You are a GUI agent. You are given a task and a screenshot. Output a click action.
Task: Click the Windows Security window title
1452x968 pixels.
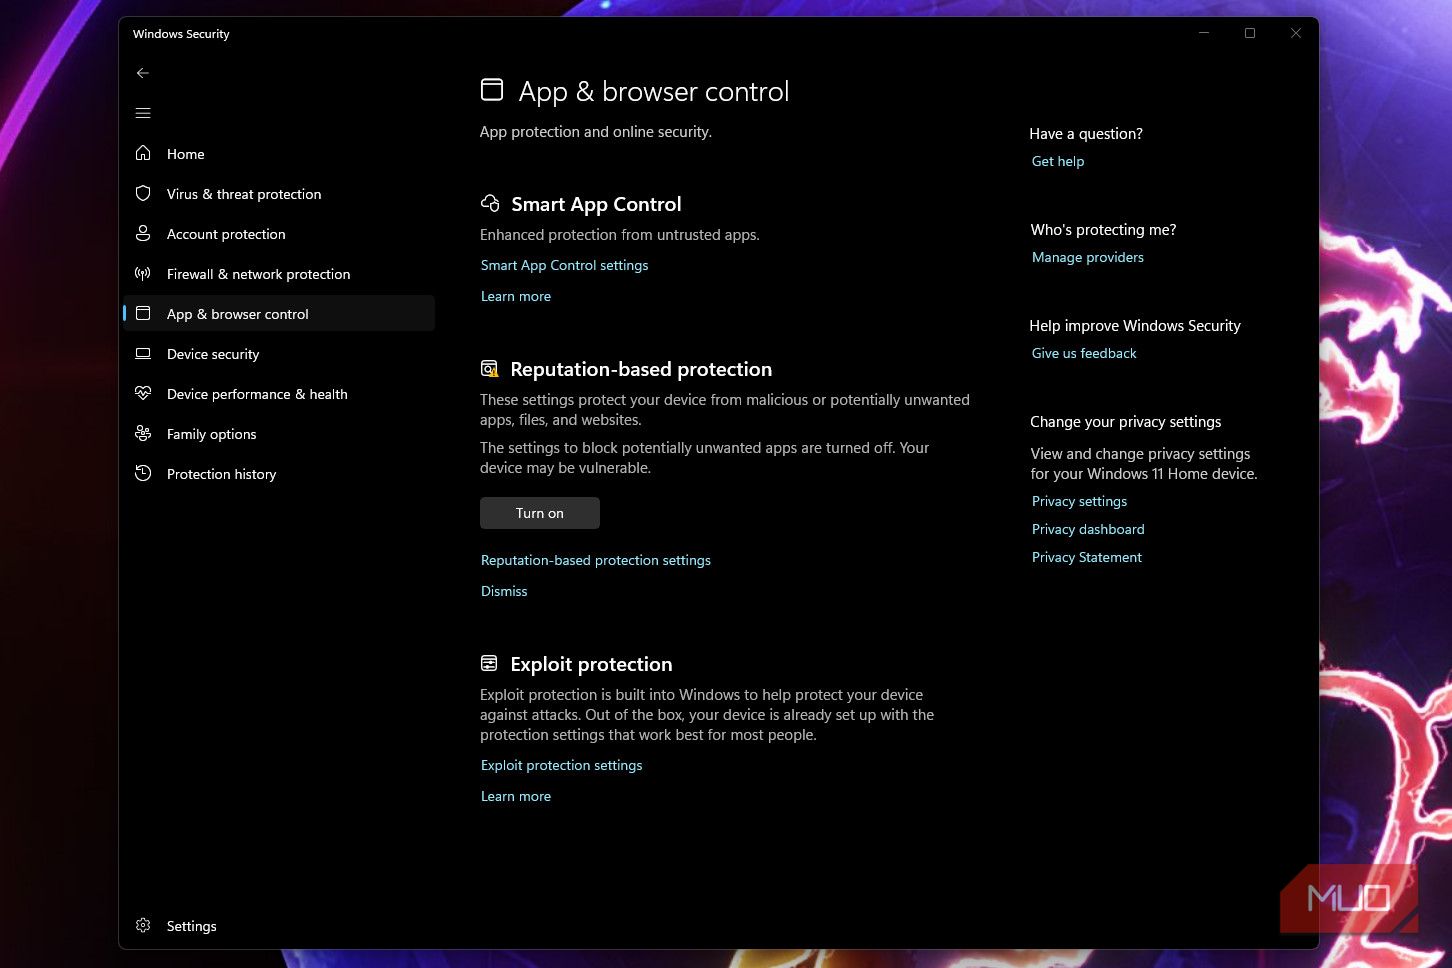point(181,34)
